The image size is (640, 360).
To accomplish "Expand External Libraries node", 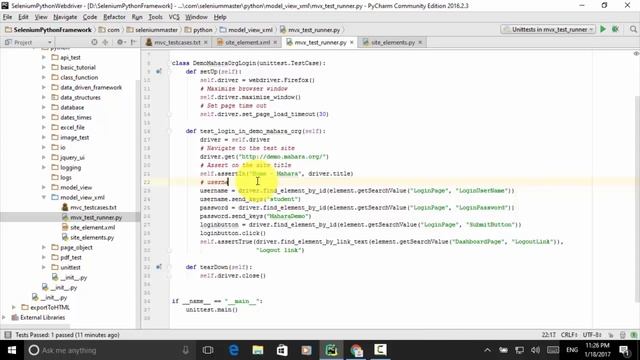I will click(4, 317).
